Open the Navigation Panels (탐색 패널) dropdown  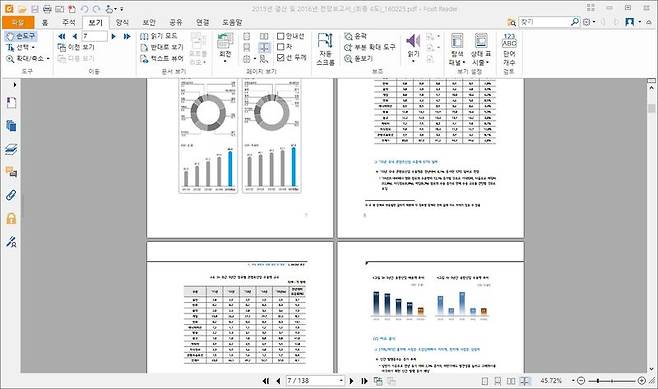457,49
